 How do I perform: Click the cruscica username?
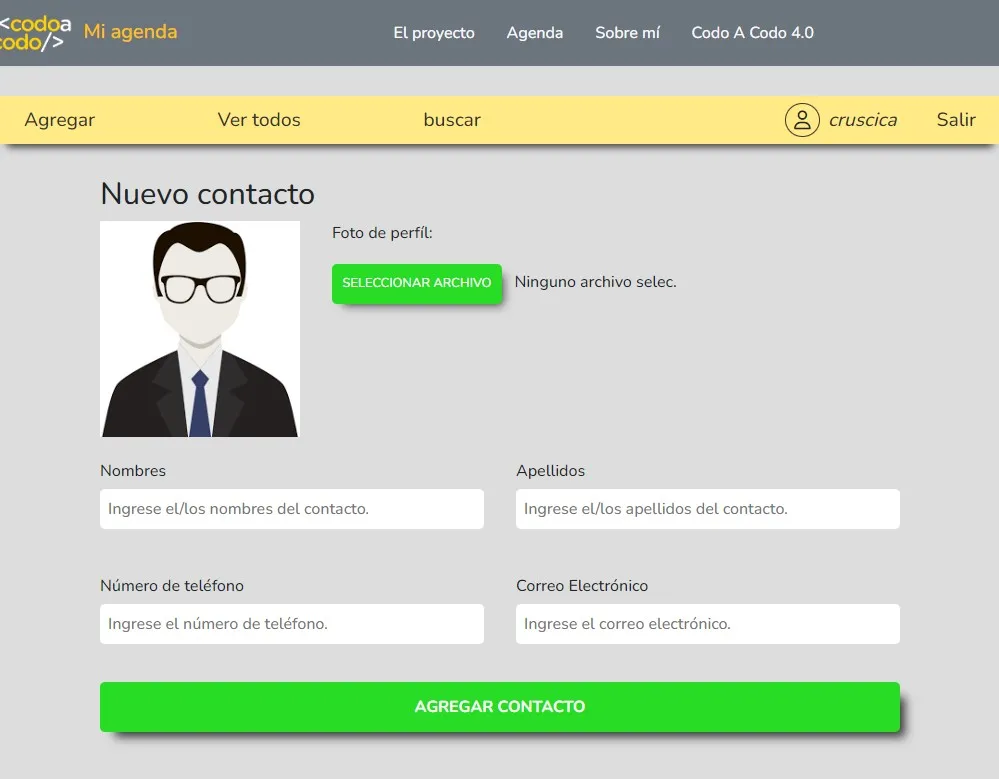coord(862,120)
